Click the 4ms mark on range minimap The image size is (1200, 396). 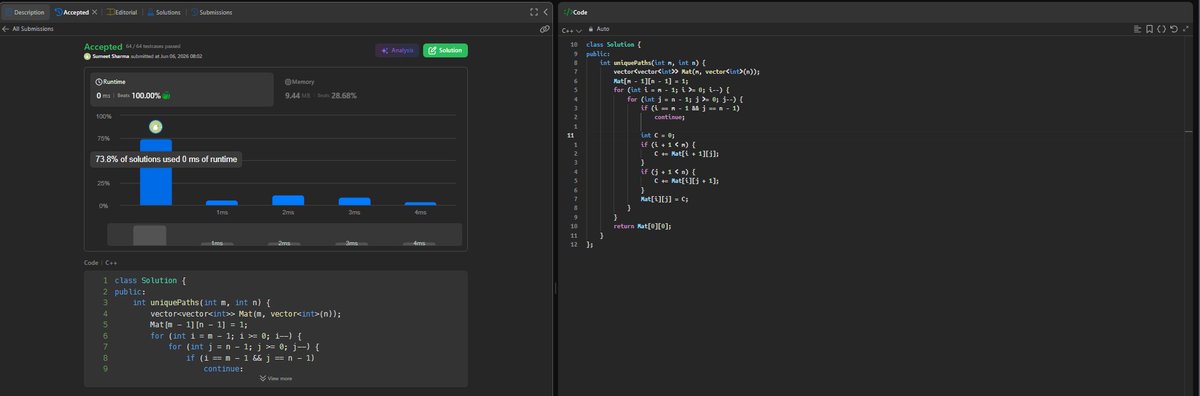click(x=418, y=243)
